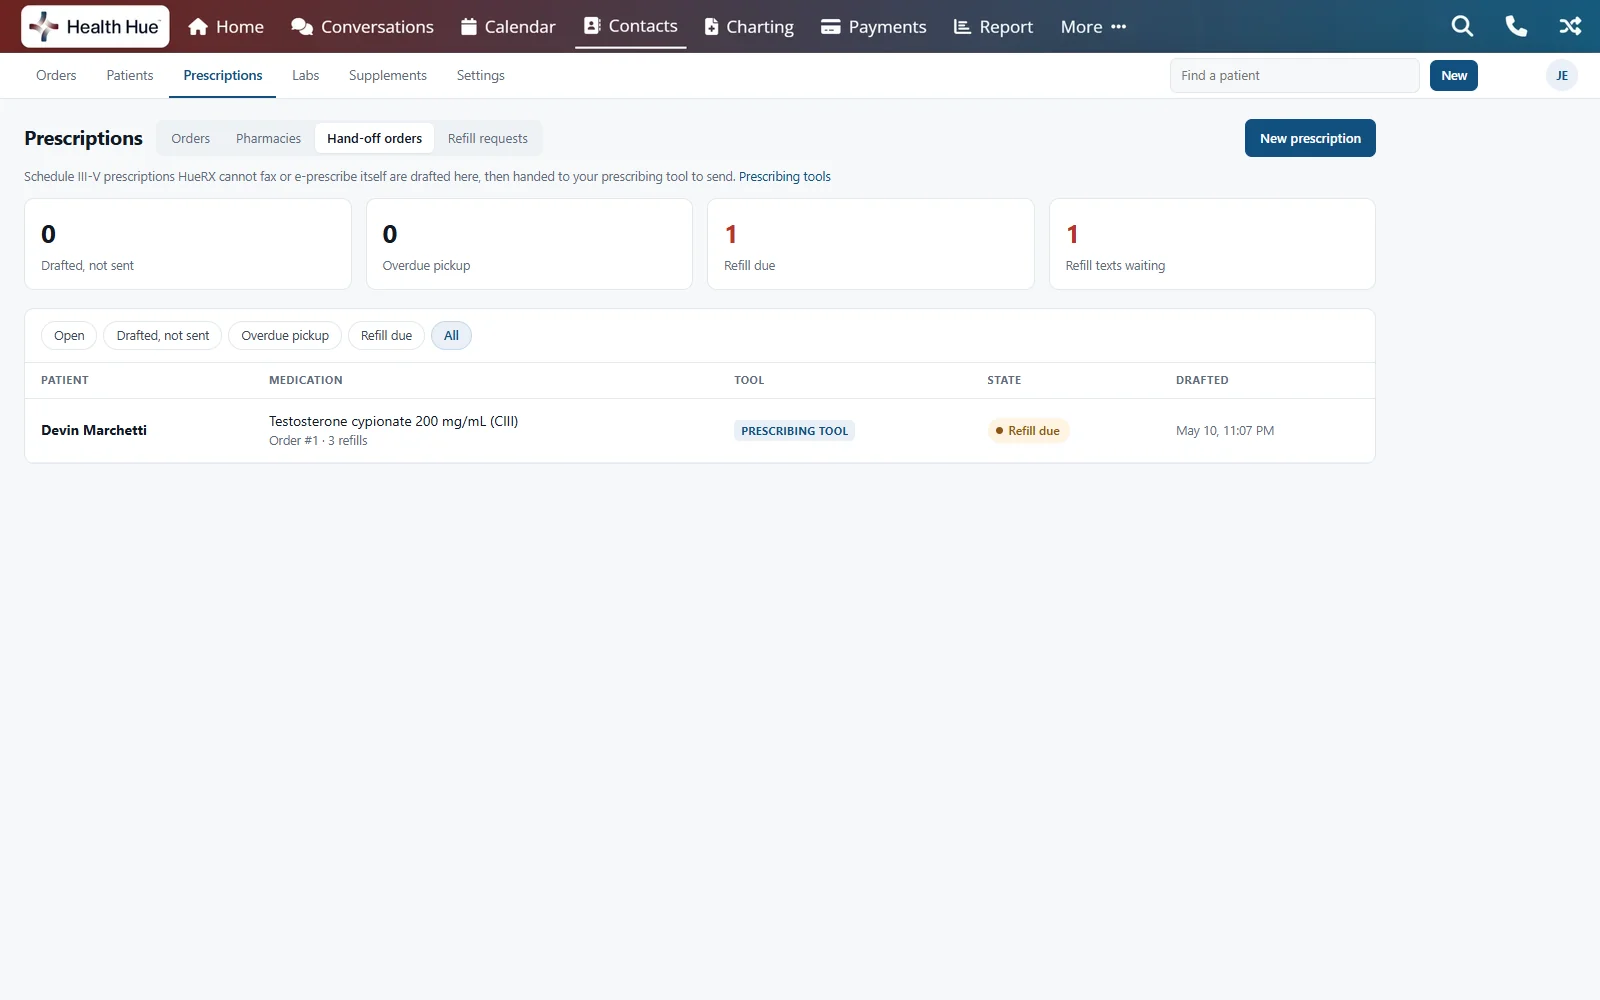Viewport: 1600px width, 1000px height.
Task: Switch to the Orders sub-navigation tab
Action: (56, 76)
